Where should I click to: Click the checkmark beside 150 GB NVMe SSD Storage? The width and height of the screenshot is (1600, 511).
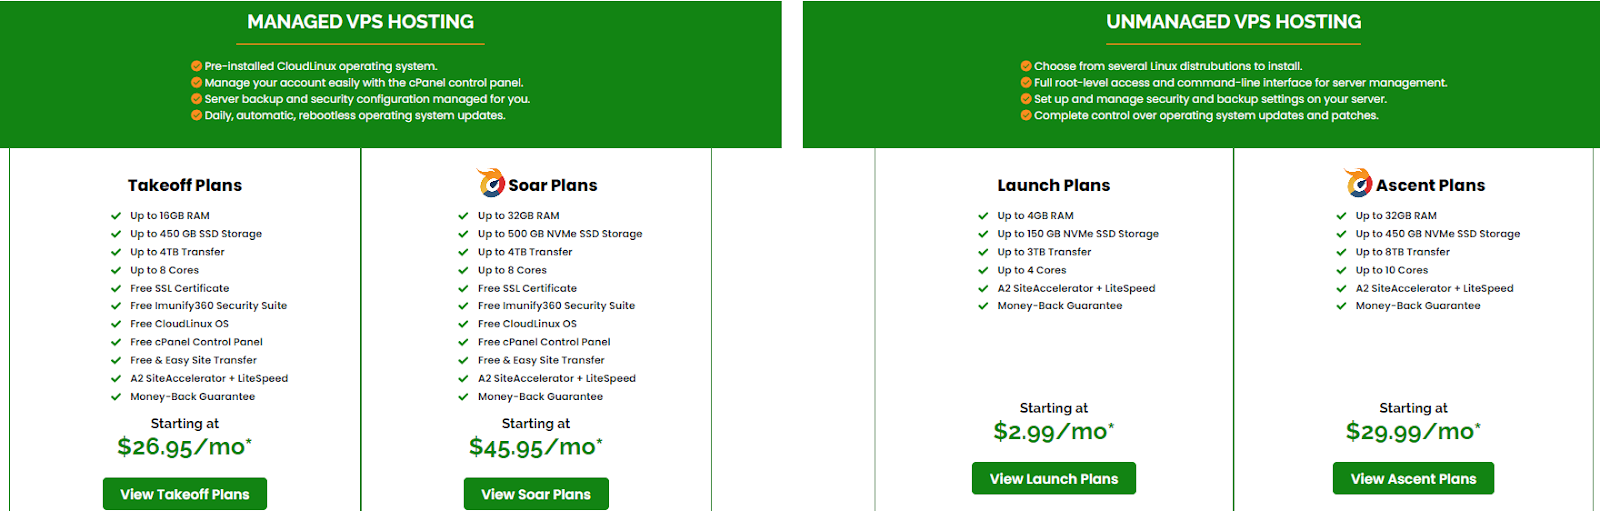point(983,234)
